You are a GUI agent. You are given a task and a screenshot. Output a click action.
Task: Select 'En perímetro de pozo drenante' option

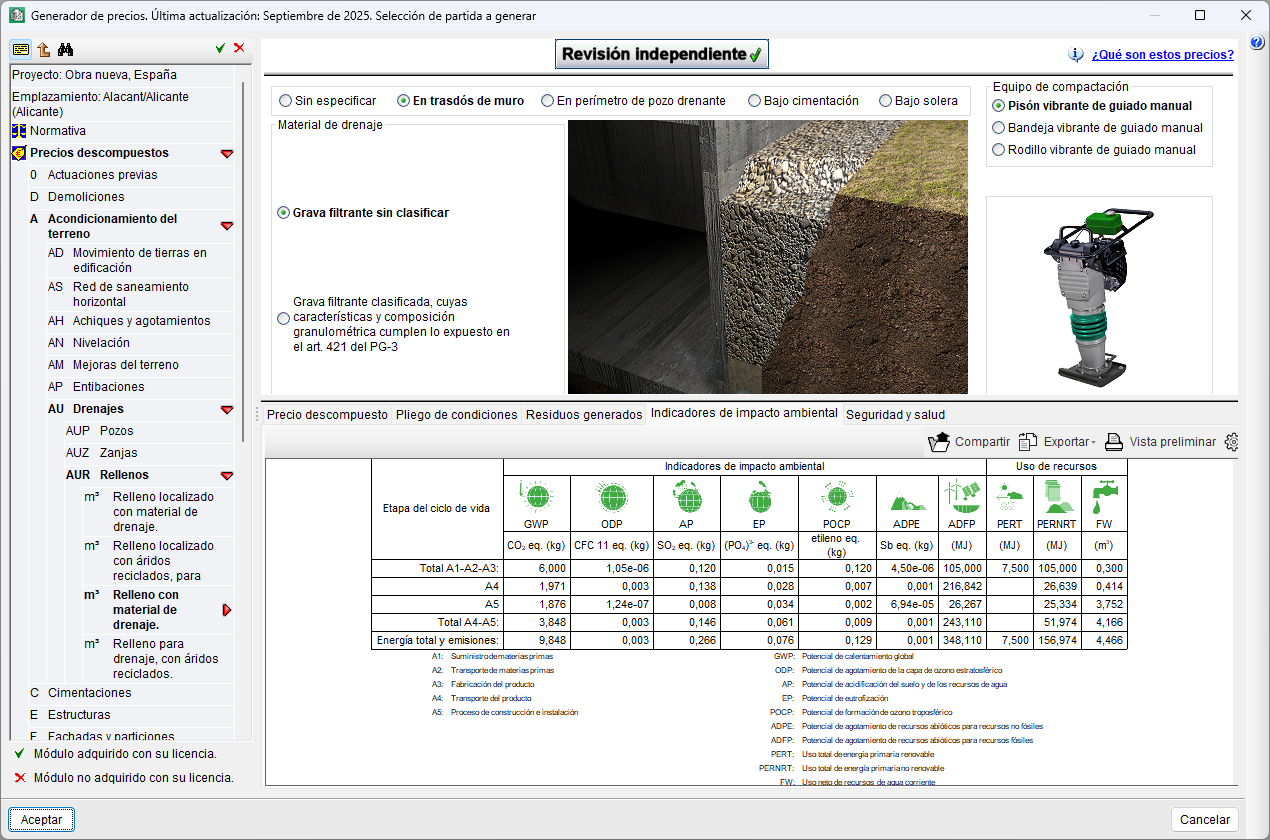click(x=548, y=101)
